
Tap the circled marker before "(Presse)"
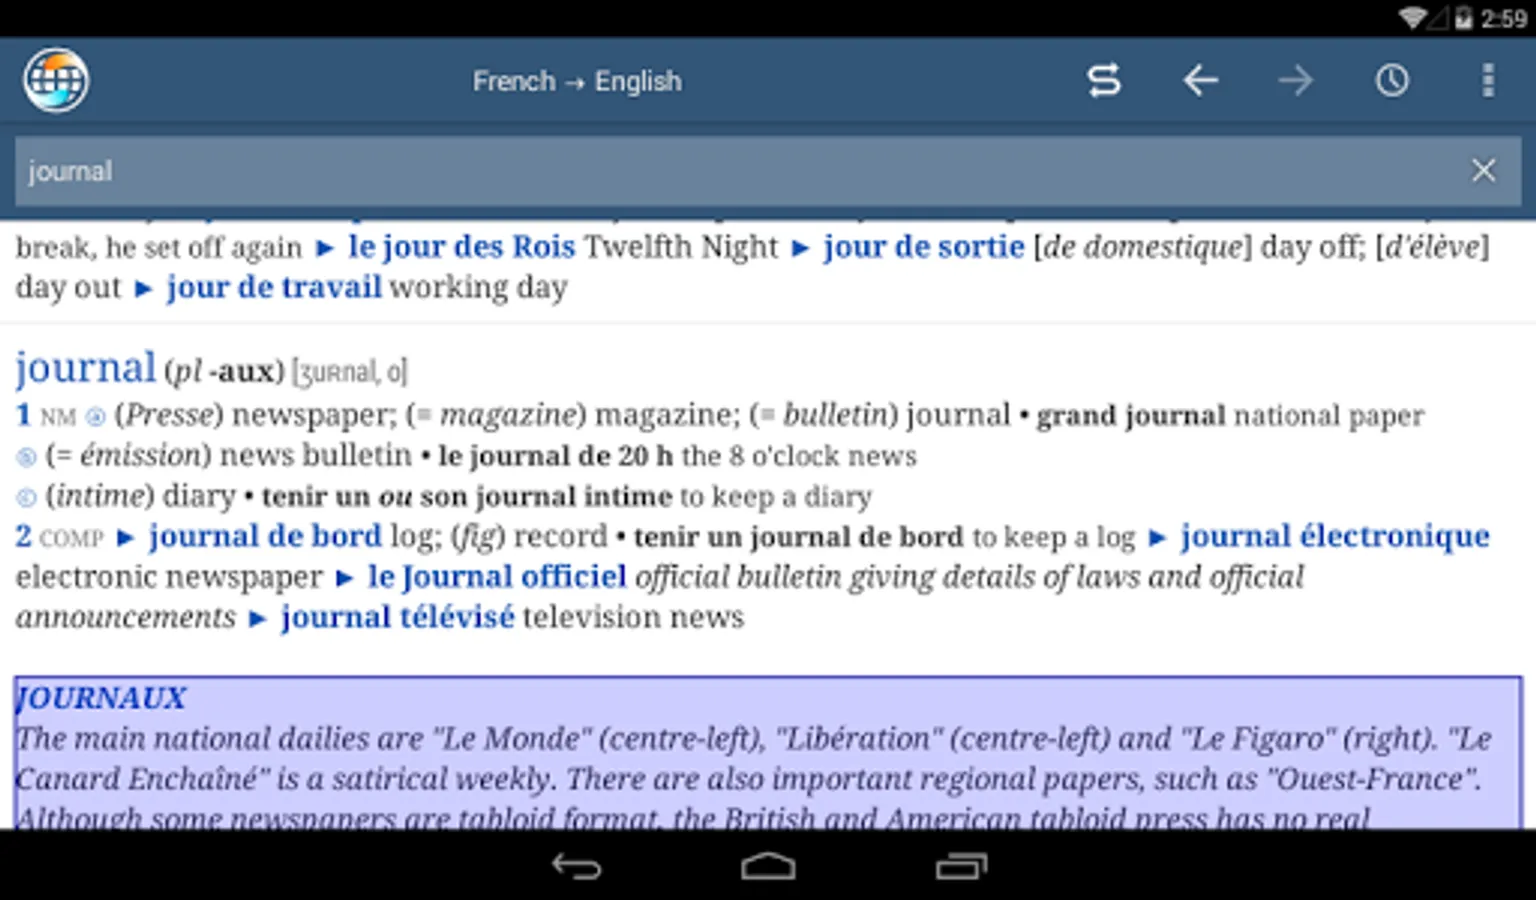click(95, 416)
